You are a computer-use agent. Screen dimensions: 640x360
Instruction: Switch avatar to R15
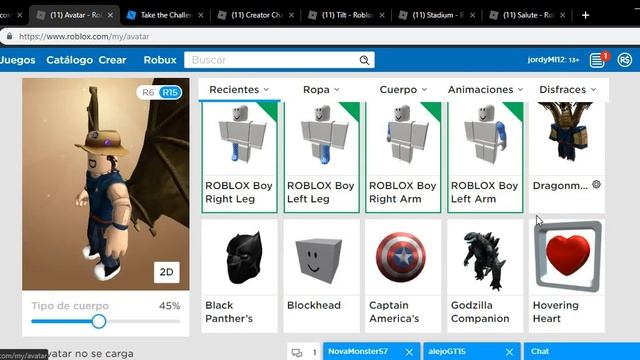click(170, 93)
